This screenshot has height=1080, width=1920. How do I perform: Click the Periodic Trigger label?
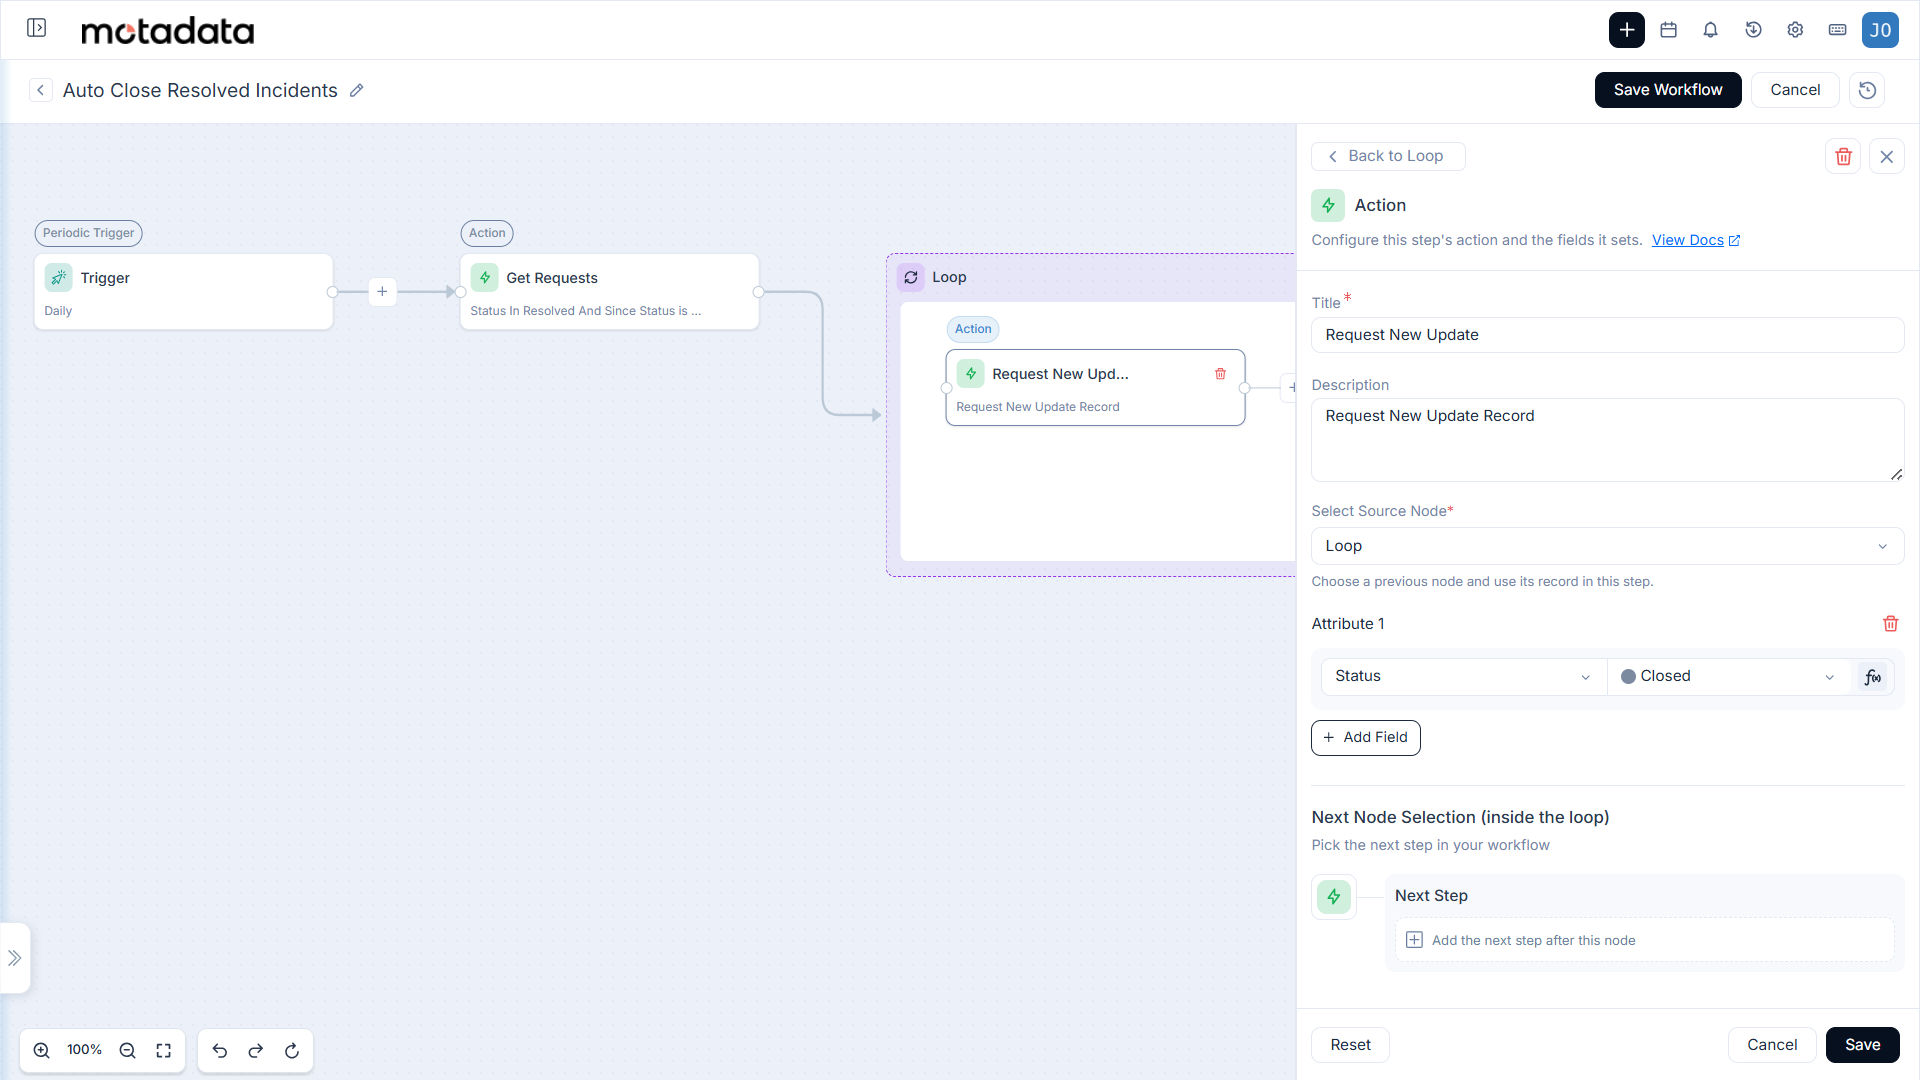pos(88,233)
